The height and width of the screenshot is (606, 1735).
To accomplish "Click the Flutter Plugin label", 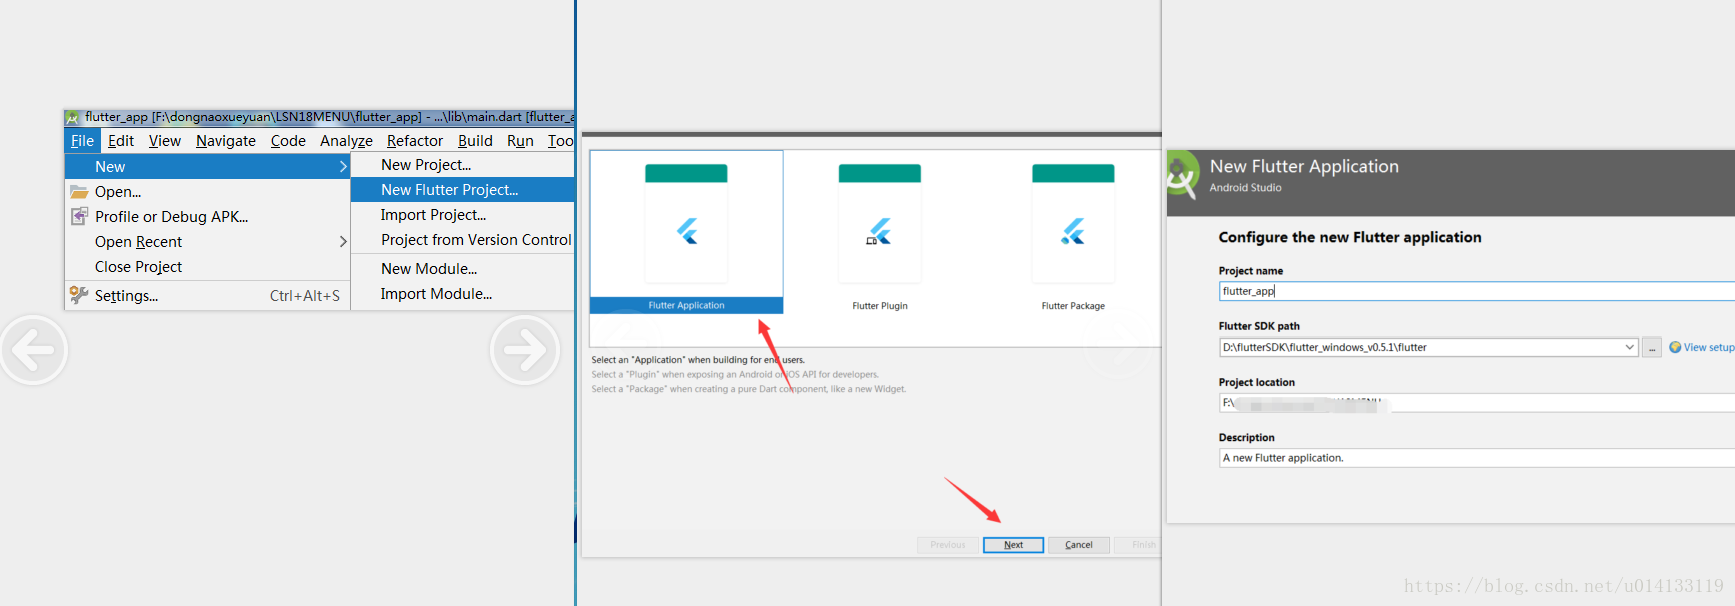I will coord(880,306).
